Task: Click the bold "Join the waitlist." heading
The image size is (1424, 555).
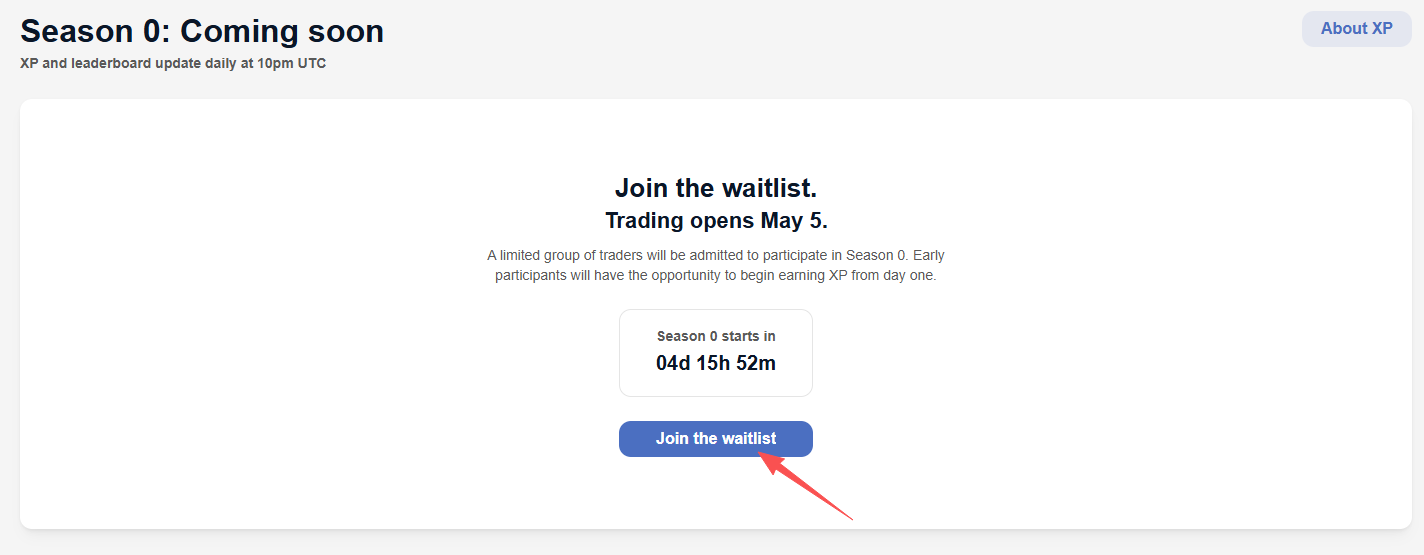Action: click(715, 188)
